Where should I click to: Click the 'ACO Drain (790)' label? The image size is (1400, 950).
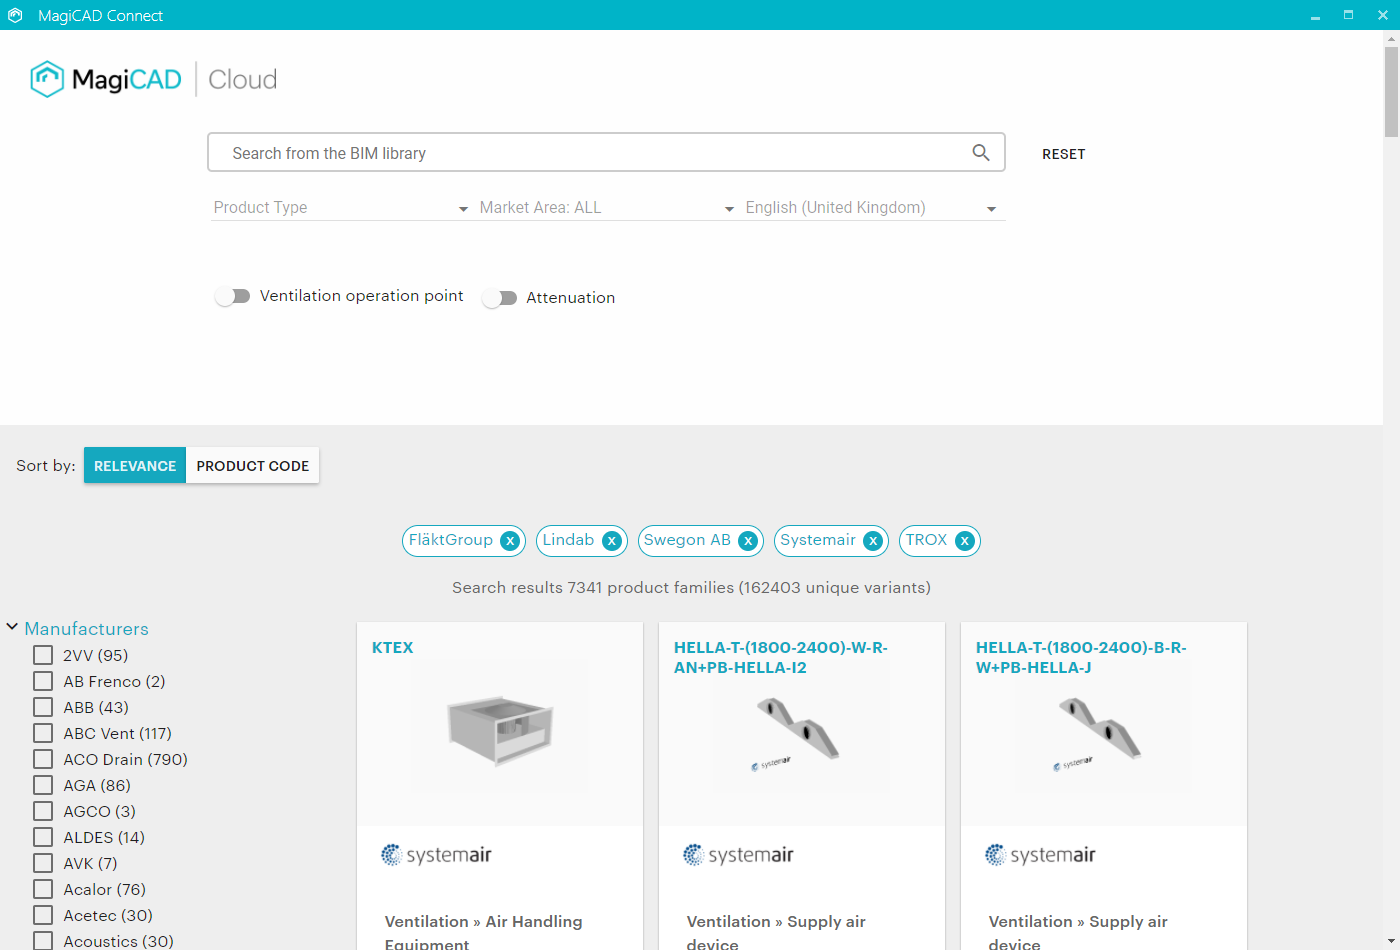[125, 759]
